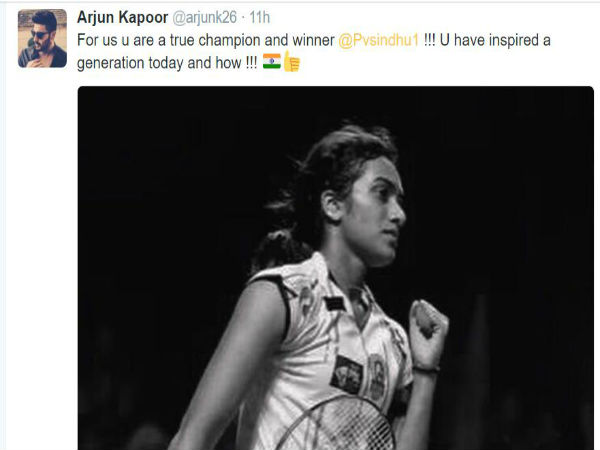
Task: Open the attached black-and-white photo
Action: pos(336,268)
